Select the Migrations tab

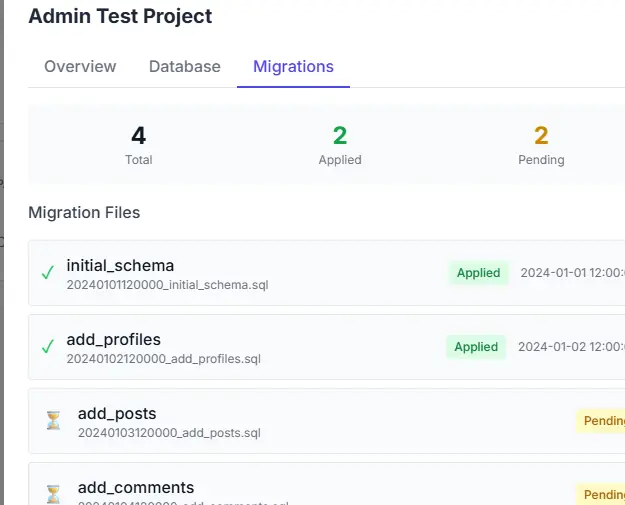pos(293,66)
